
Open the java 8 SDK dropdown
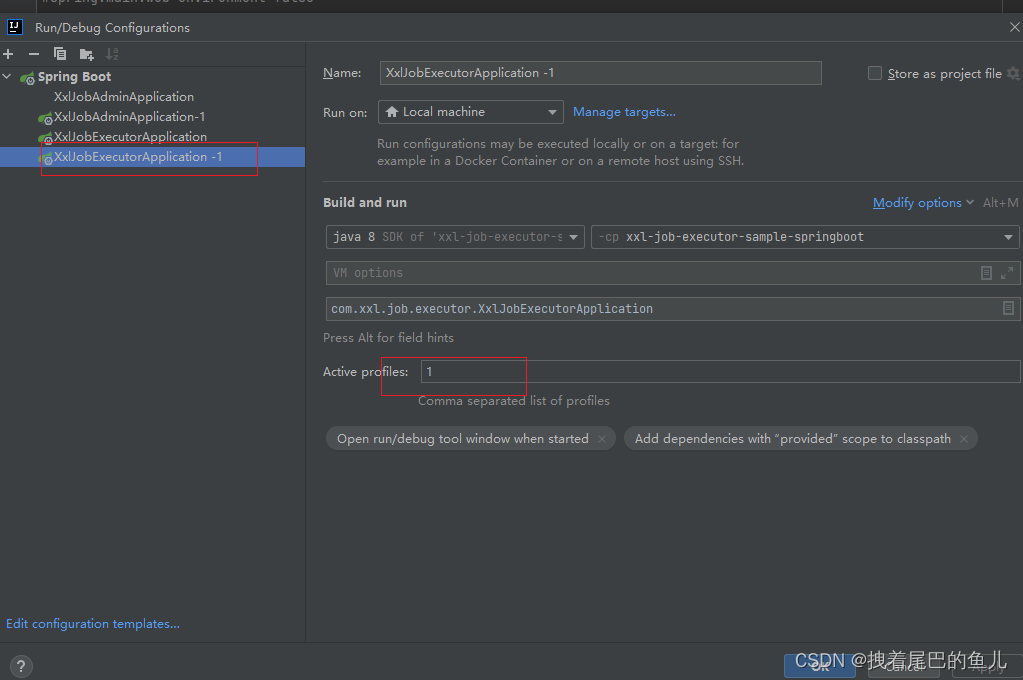[x=455, y=237]
